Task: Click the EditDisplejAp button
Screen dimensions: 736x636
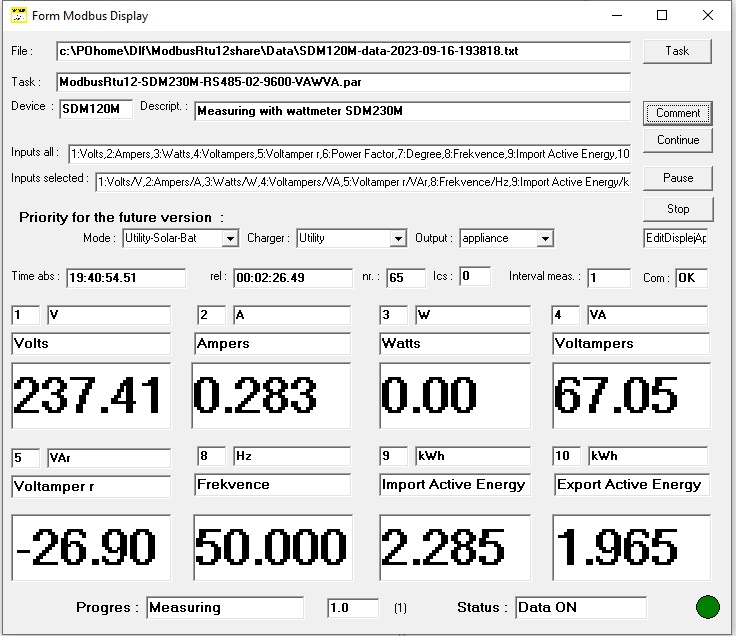Action: point(677,238)
